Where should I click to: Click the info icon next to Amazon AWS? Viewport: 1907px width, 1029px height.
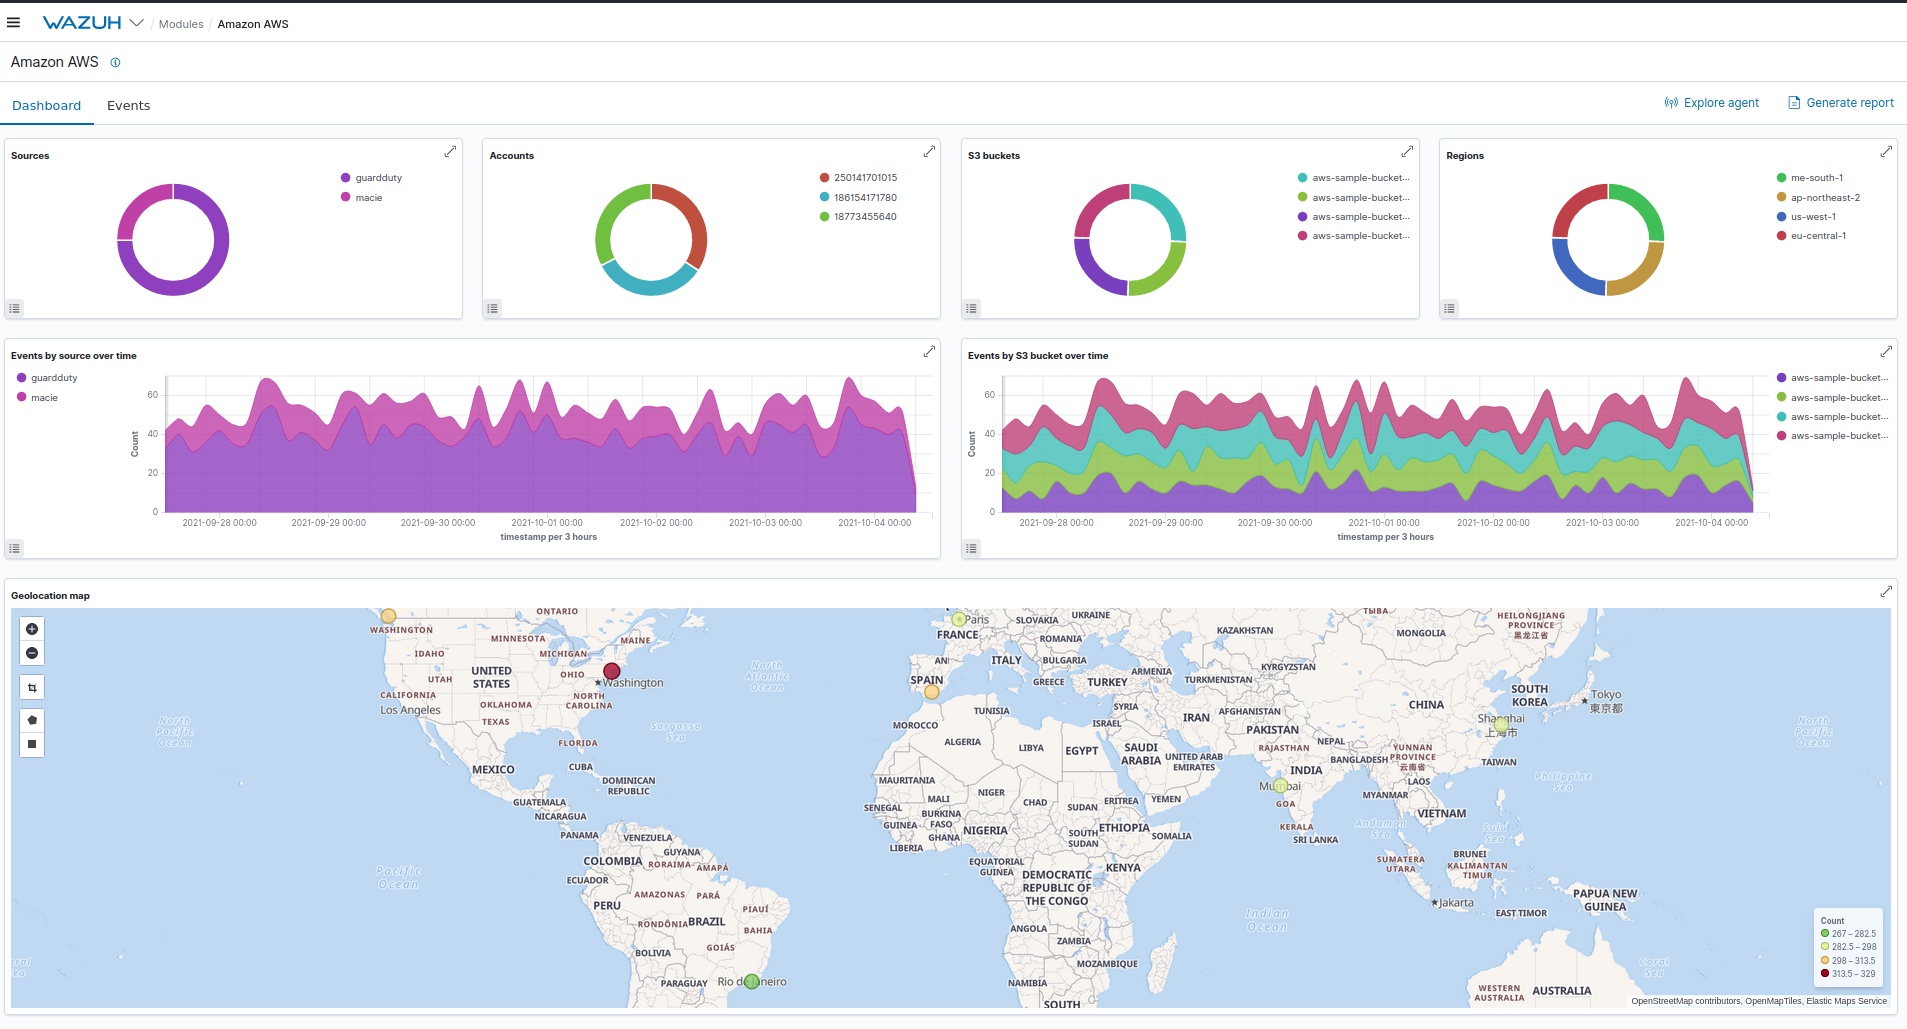115,62
